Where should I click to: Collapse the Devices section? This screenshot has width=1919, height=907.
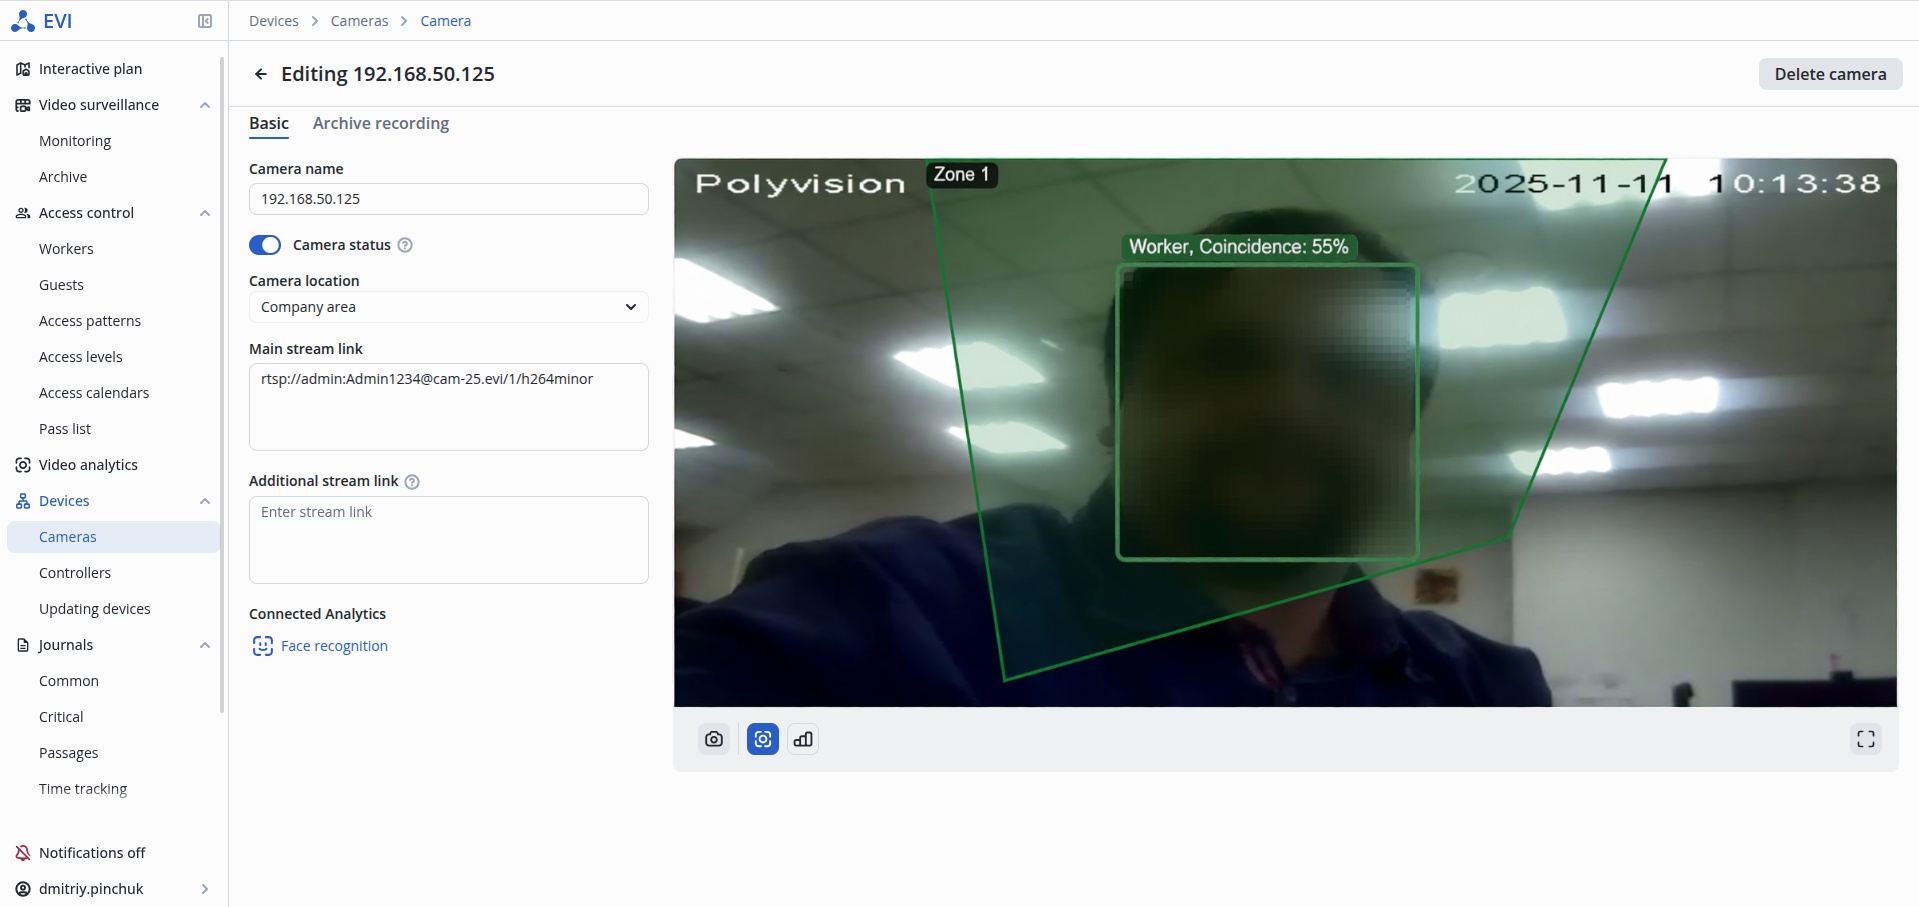pyautogui.click(x=205, y=501)
